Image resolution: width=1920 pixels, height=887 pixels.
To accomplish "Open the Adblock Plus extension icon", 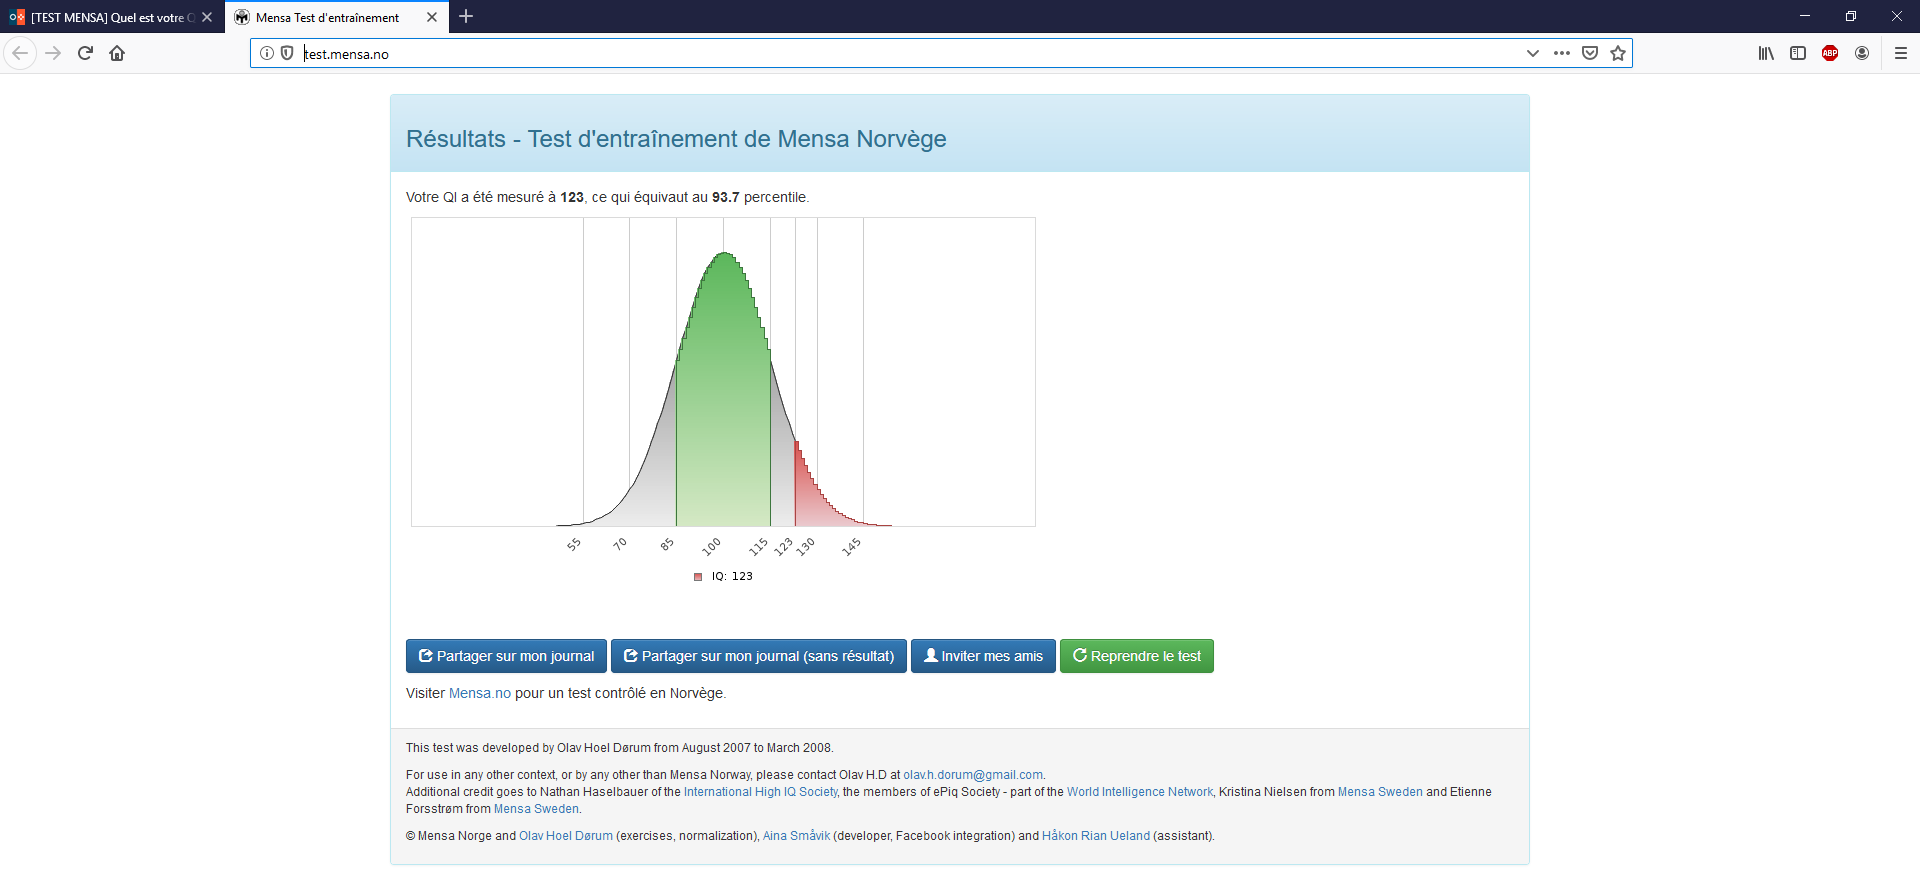I will click(1830, 53).
